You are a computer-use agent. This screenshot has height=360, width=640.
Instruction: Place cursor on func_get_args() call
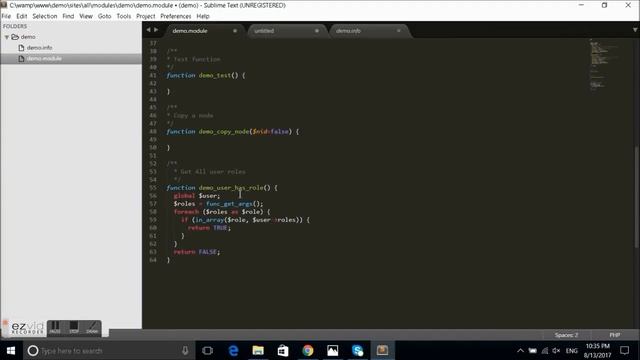coord(234,204)
